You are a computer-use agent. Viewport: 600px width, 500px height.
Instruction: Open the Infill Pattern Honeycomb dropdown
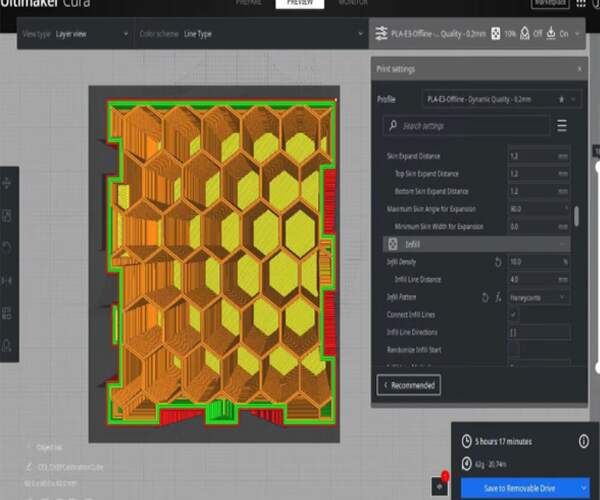[538, 297]
